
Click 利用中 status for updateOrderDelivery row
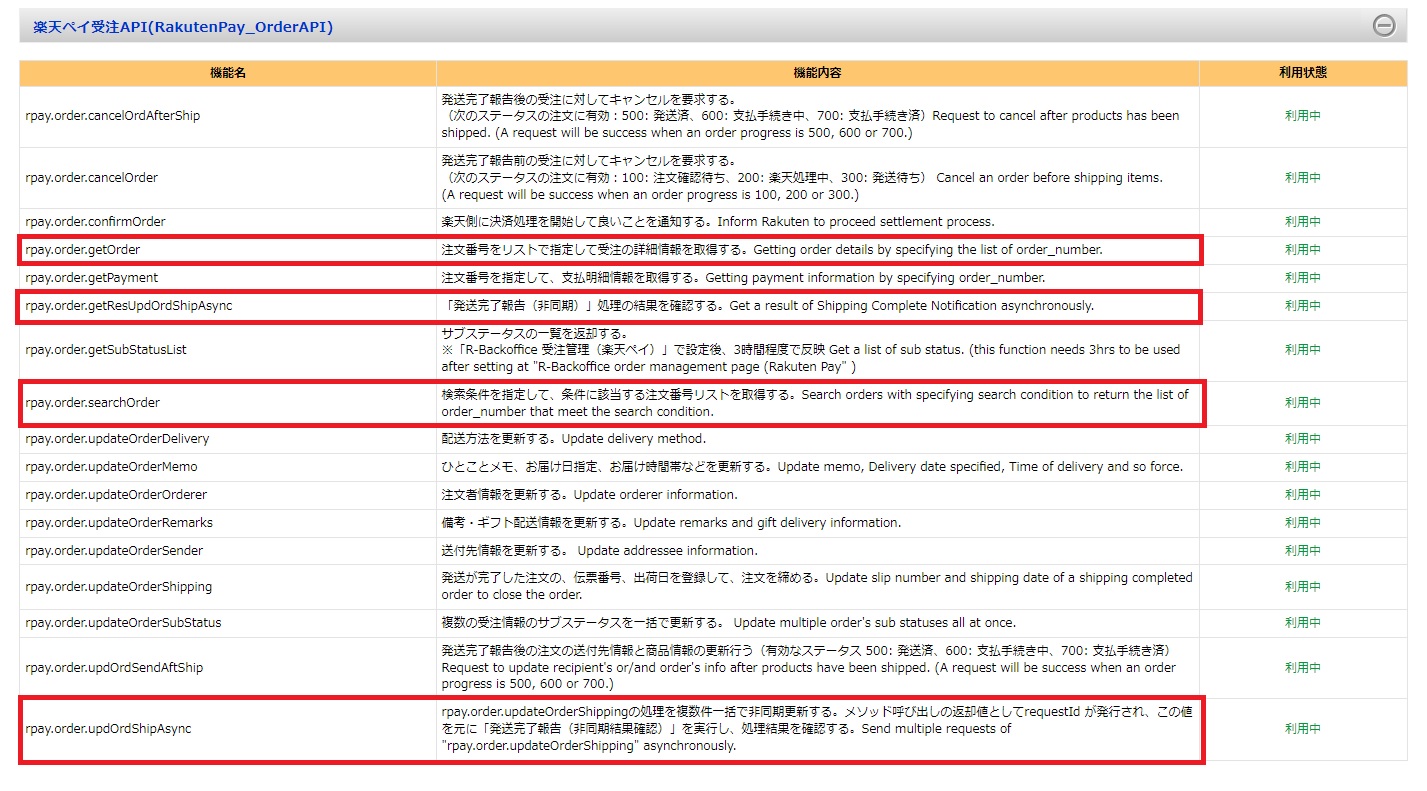click(x=1303, y=439)
